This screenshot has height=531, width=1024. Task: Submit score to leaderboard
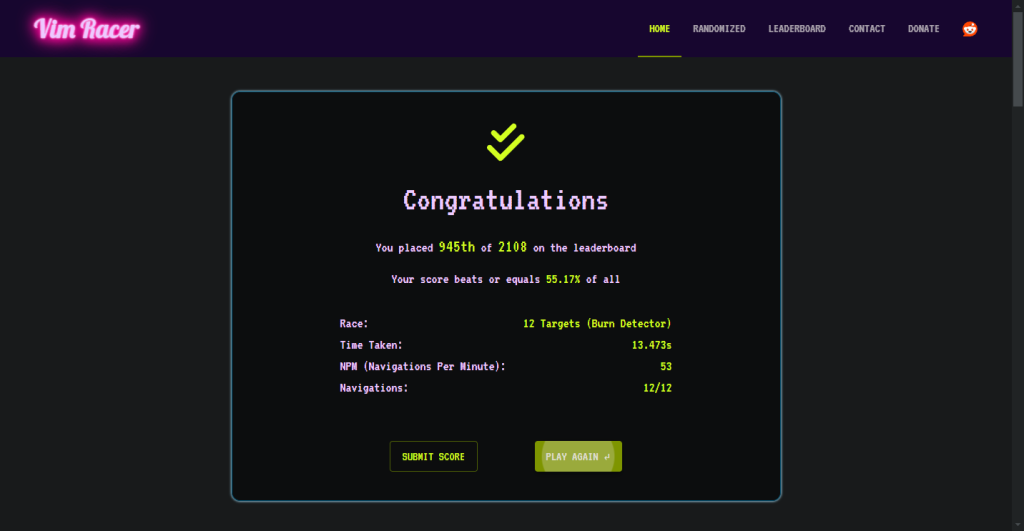point(434,457)
